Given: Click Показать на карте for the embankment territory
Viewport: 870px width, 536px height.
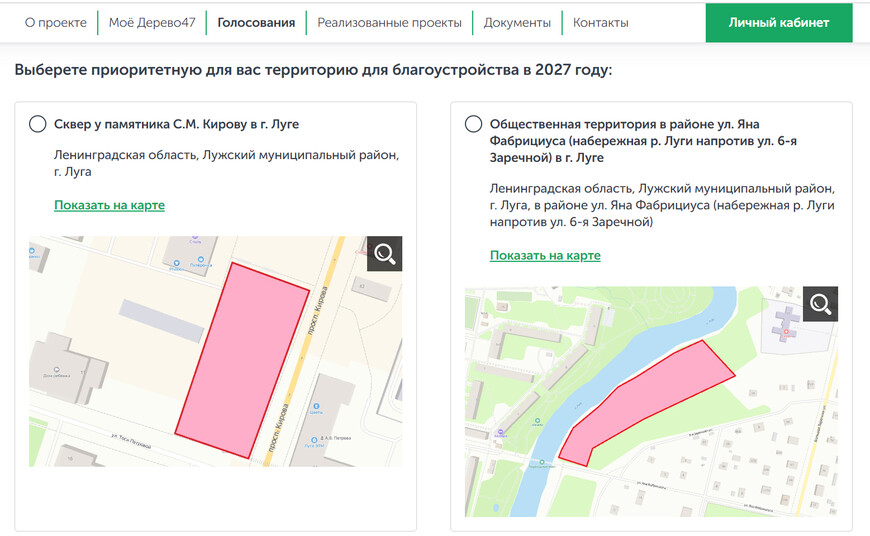Looking at the screenshot, I should [x=545, y=255].
